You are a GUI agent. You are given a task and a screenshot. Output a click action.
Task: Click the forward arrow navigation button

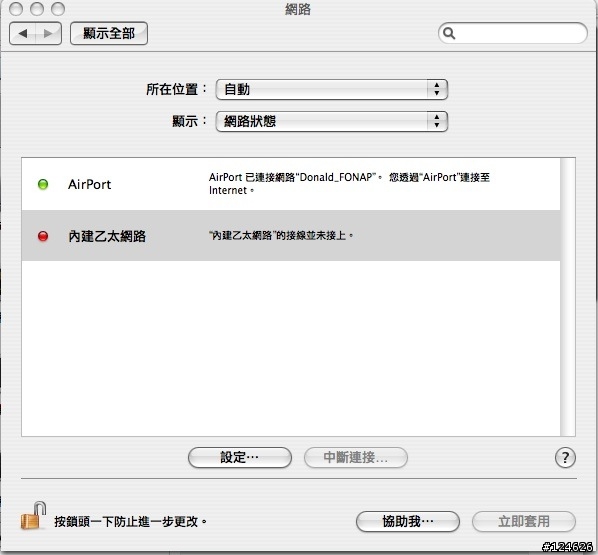tap(48, 34)
